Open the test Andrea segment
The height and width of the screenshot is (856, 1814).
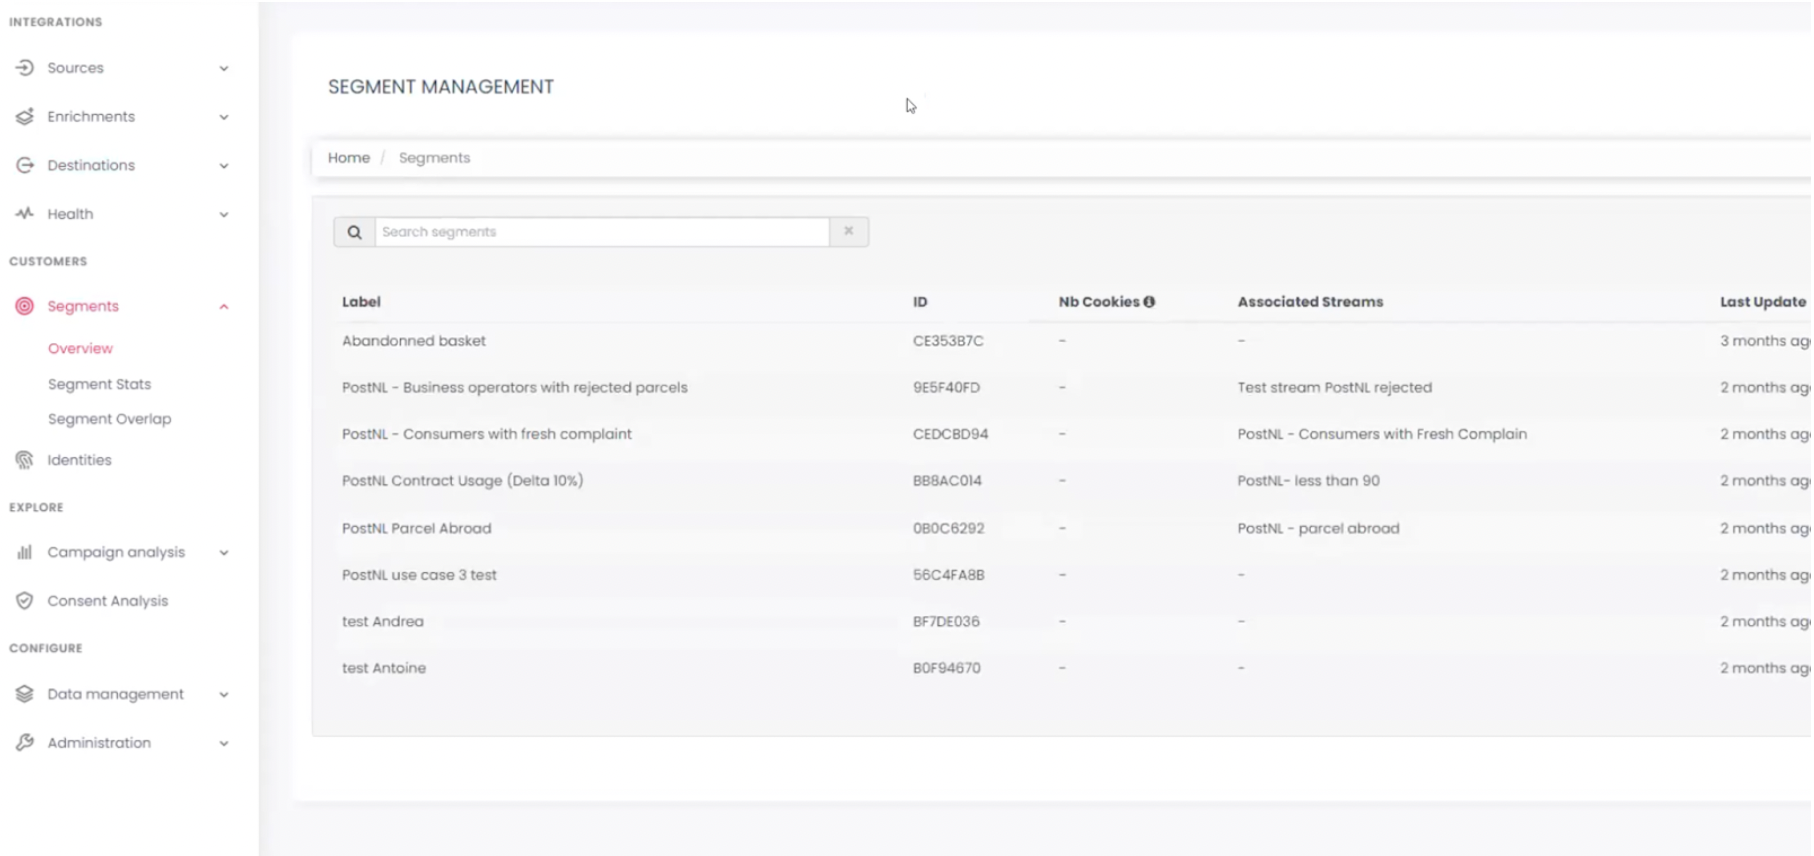[x=383, y=621]
